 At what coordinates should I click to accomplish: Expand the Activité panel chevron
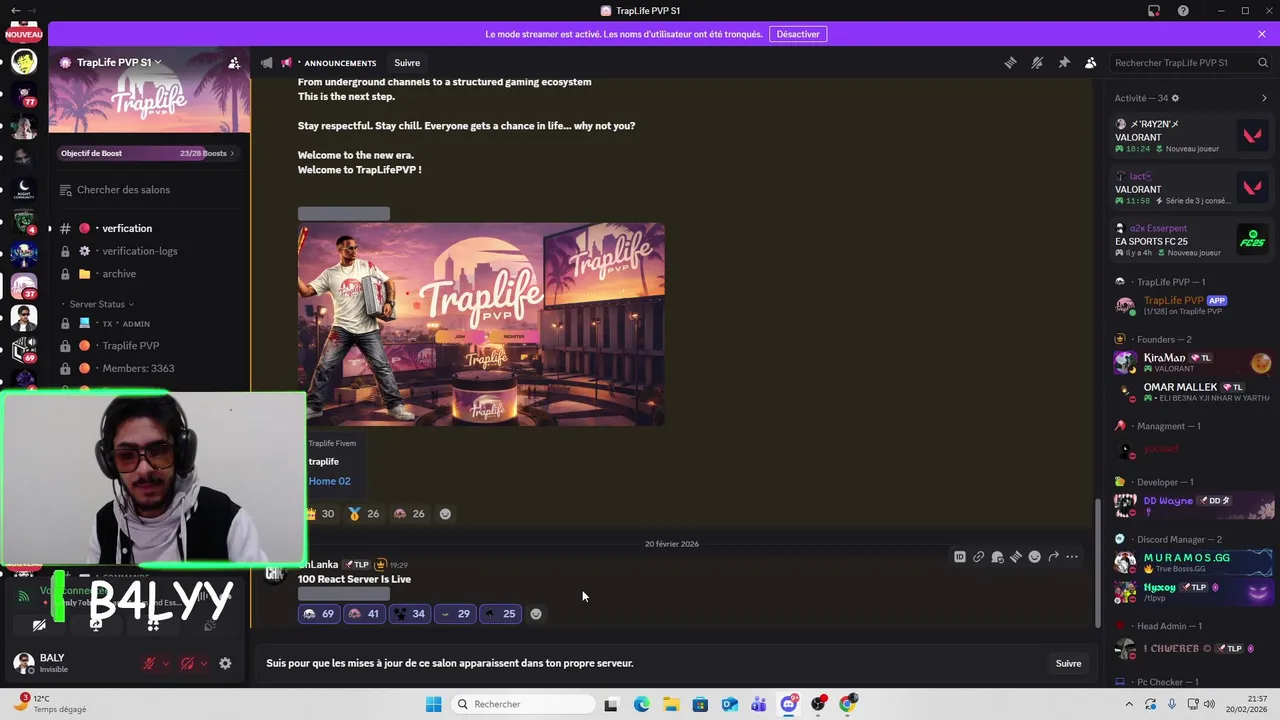pos(1264,98)
